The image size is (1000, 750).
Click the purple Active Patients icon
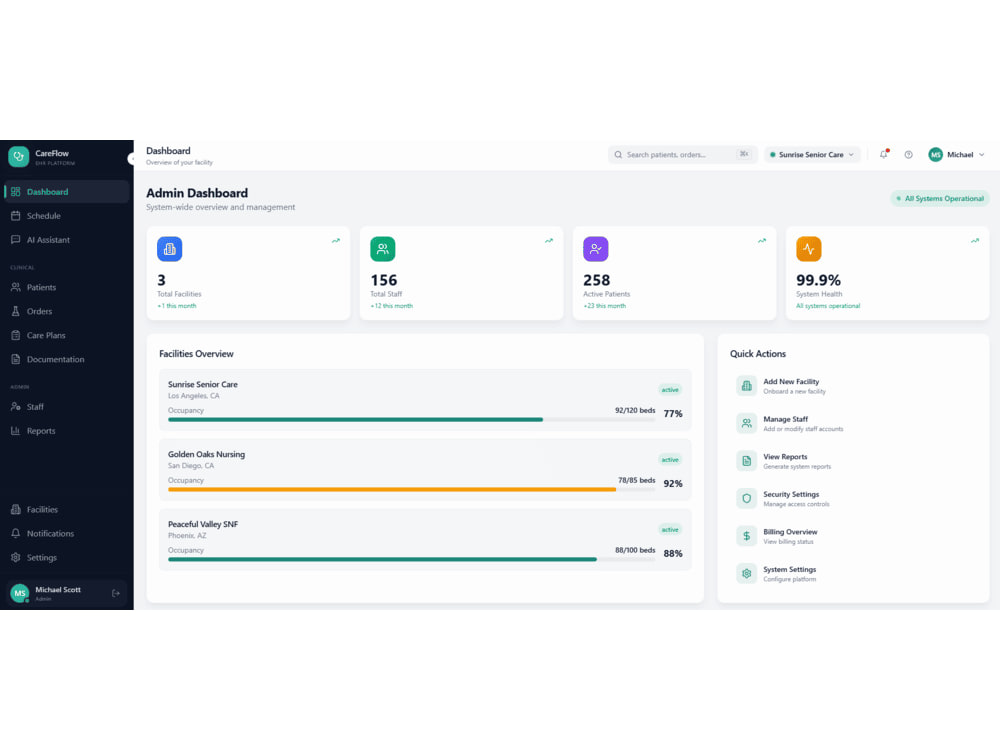coord(596,249)
